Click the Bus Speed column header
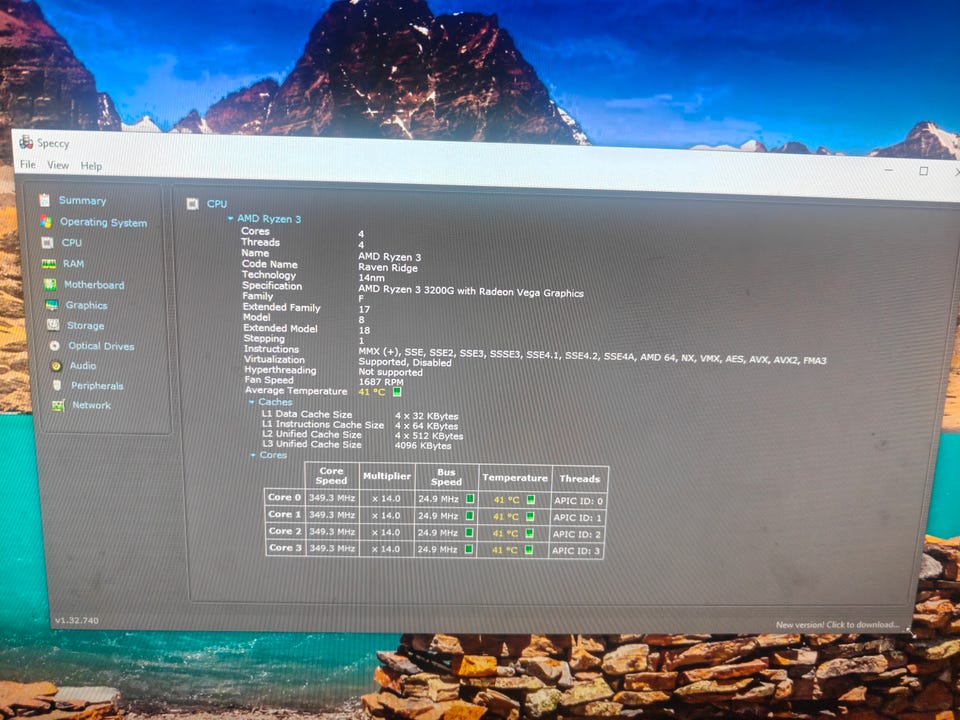 446,477
